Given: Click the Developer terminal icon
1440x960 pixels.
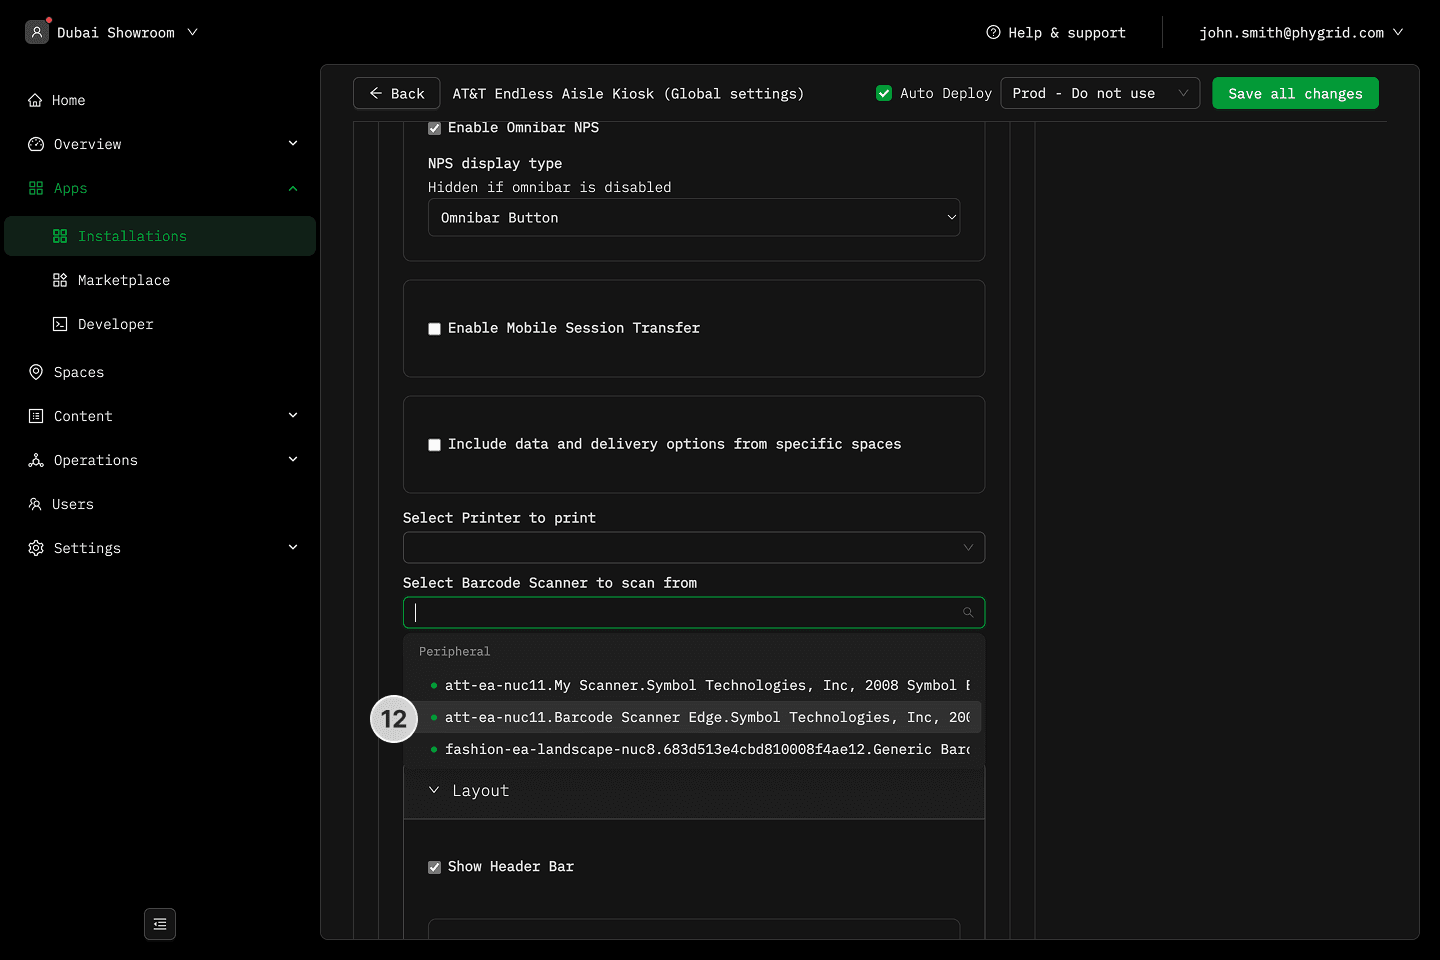Looking at the screenshot, I should [x=60, y=324].
